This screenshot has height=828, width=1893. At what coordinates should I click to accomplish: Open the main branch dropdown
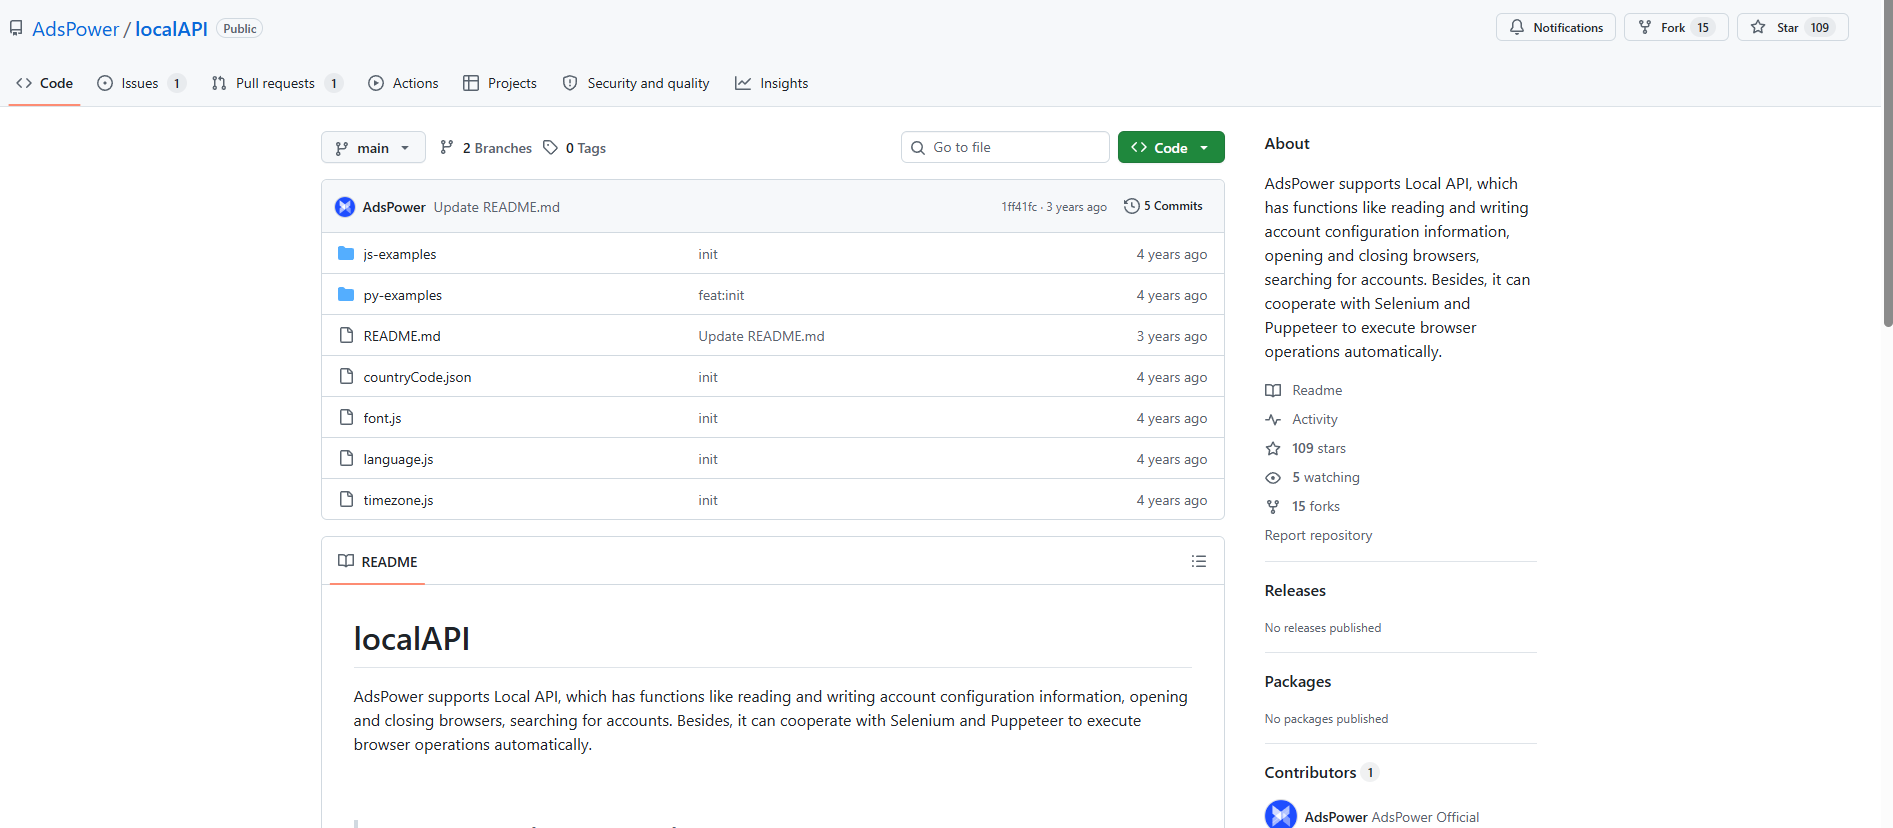click(x=373, y=148)
